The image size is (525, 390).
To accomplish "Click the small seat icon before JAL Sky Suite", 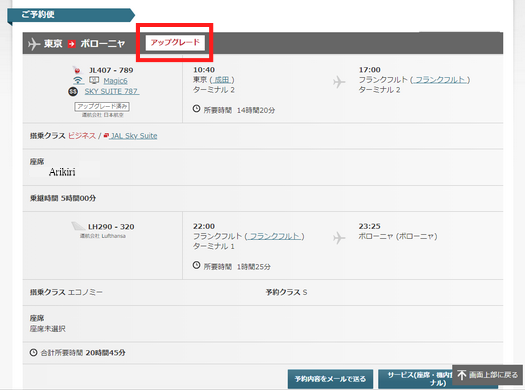I will coord(106,136).
